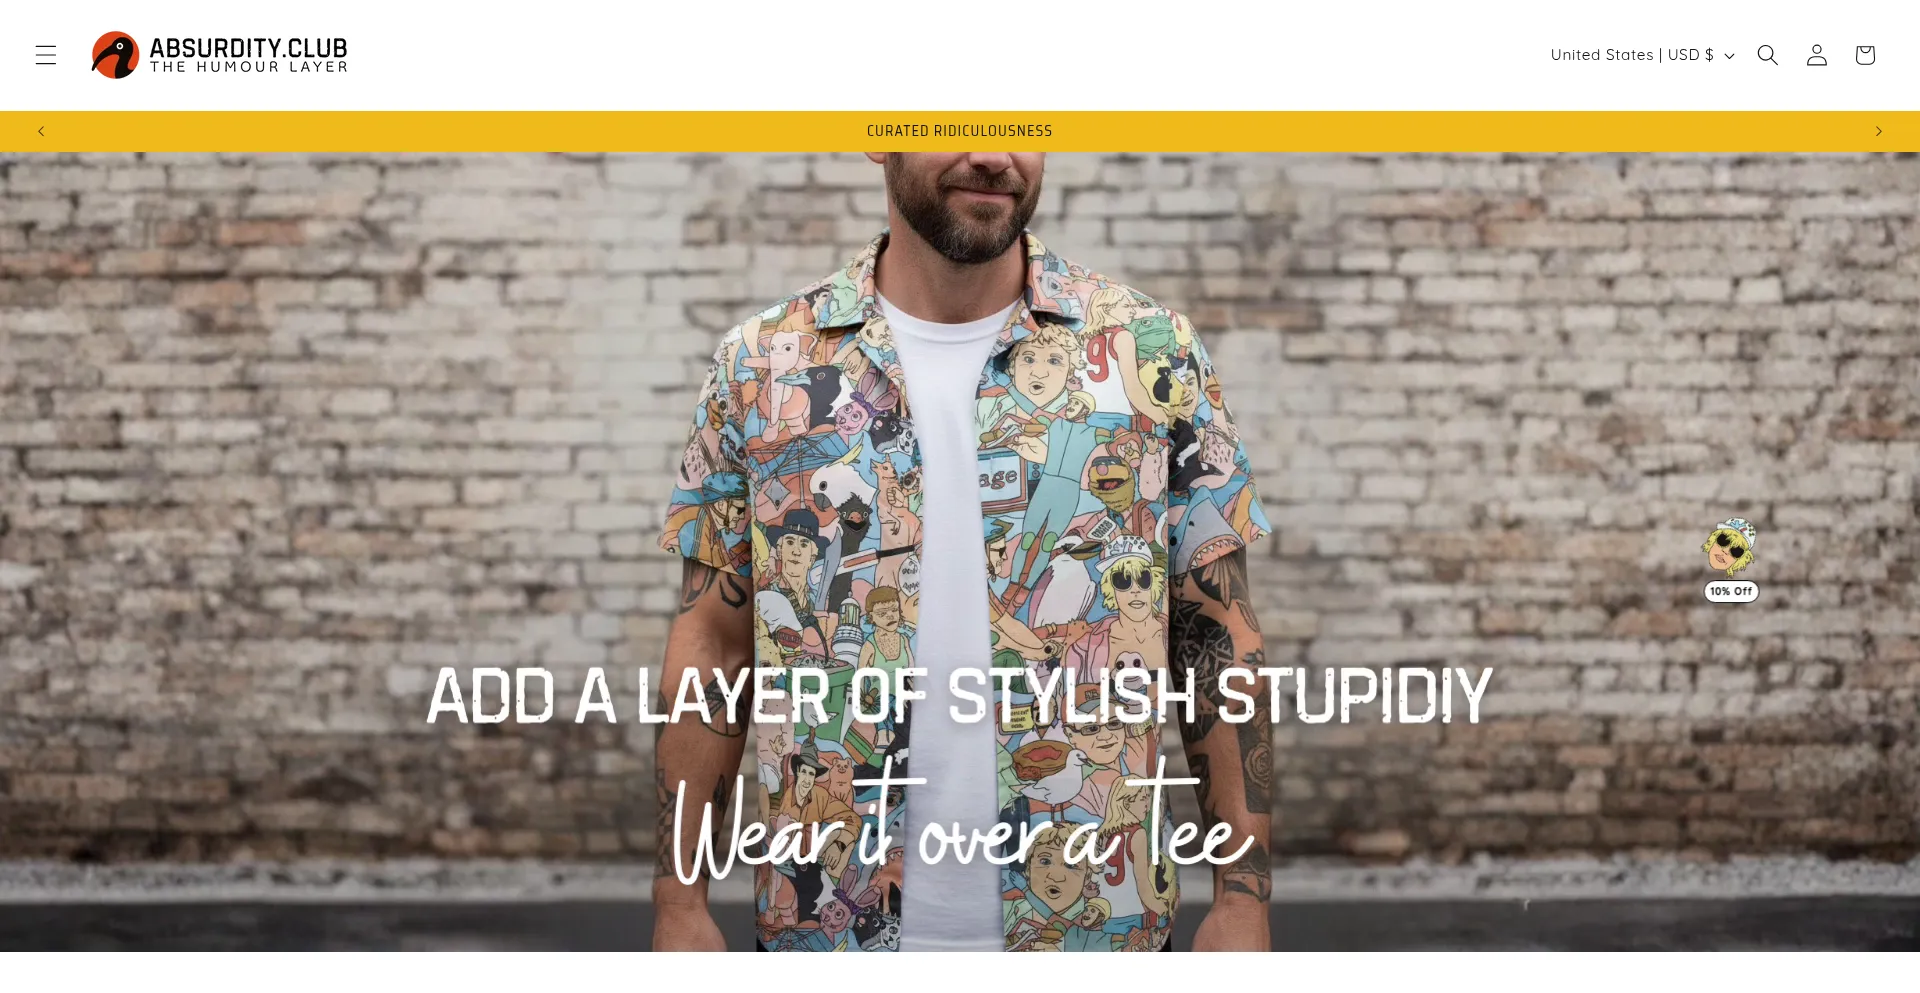
Task: Open the United States | USD $ selector
Action: click(1642, 55)
